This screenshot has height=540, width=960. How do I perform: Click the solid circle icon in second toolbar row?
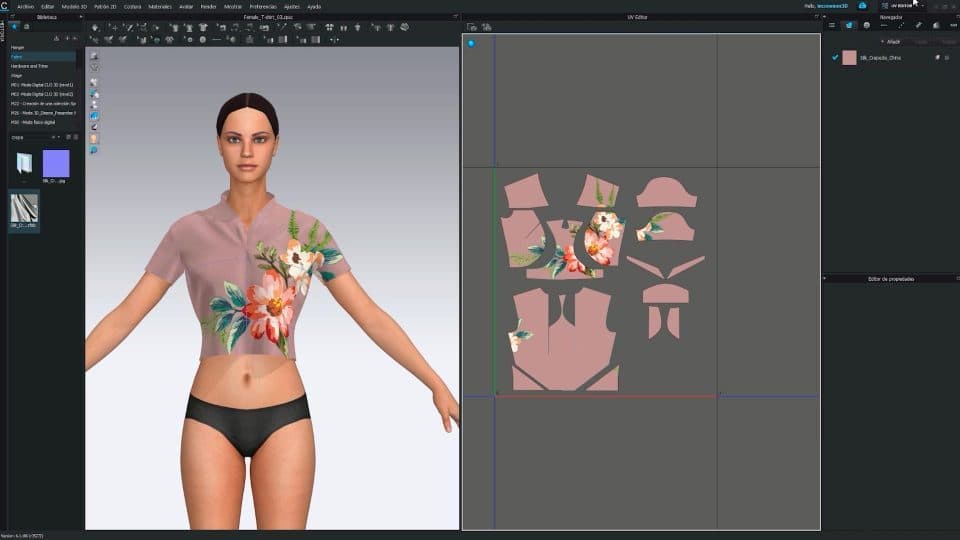pos(203,40)
